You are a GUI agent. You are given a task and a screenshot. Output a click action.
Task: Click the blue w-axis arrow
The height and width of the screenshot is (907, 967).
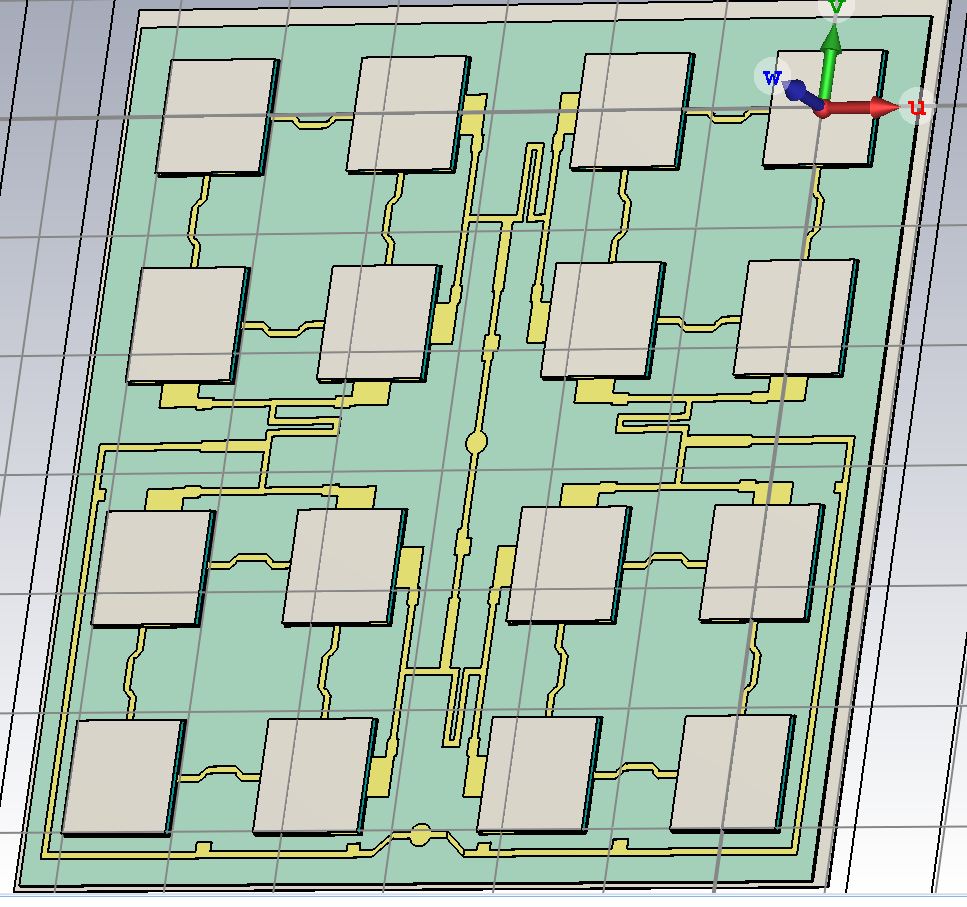point(803,95)
